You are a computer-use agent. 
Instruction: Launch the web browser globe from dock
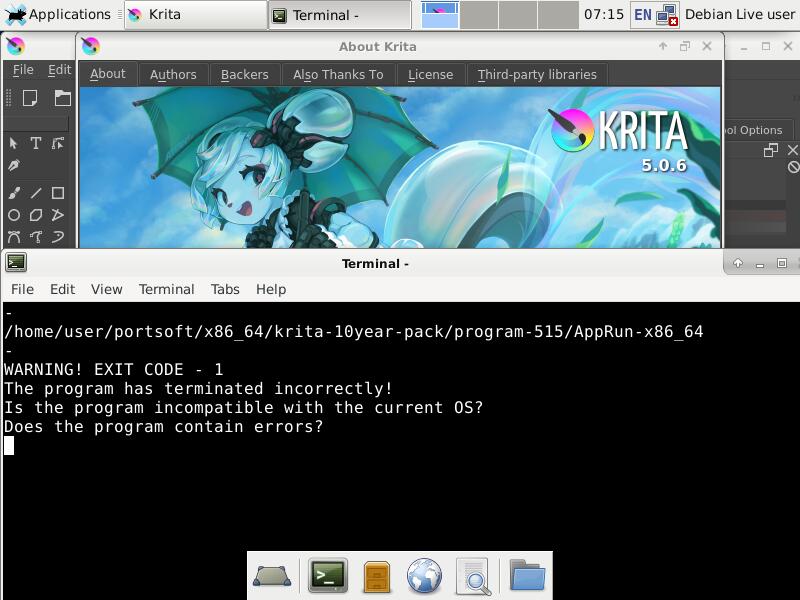point(424,576)
